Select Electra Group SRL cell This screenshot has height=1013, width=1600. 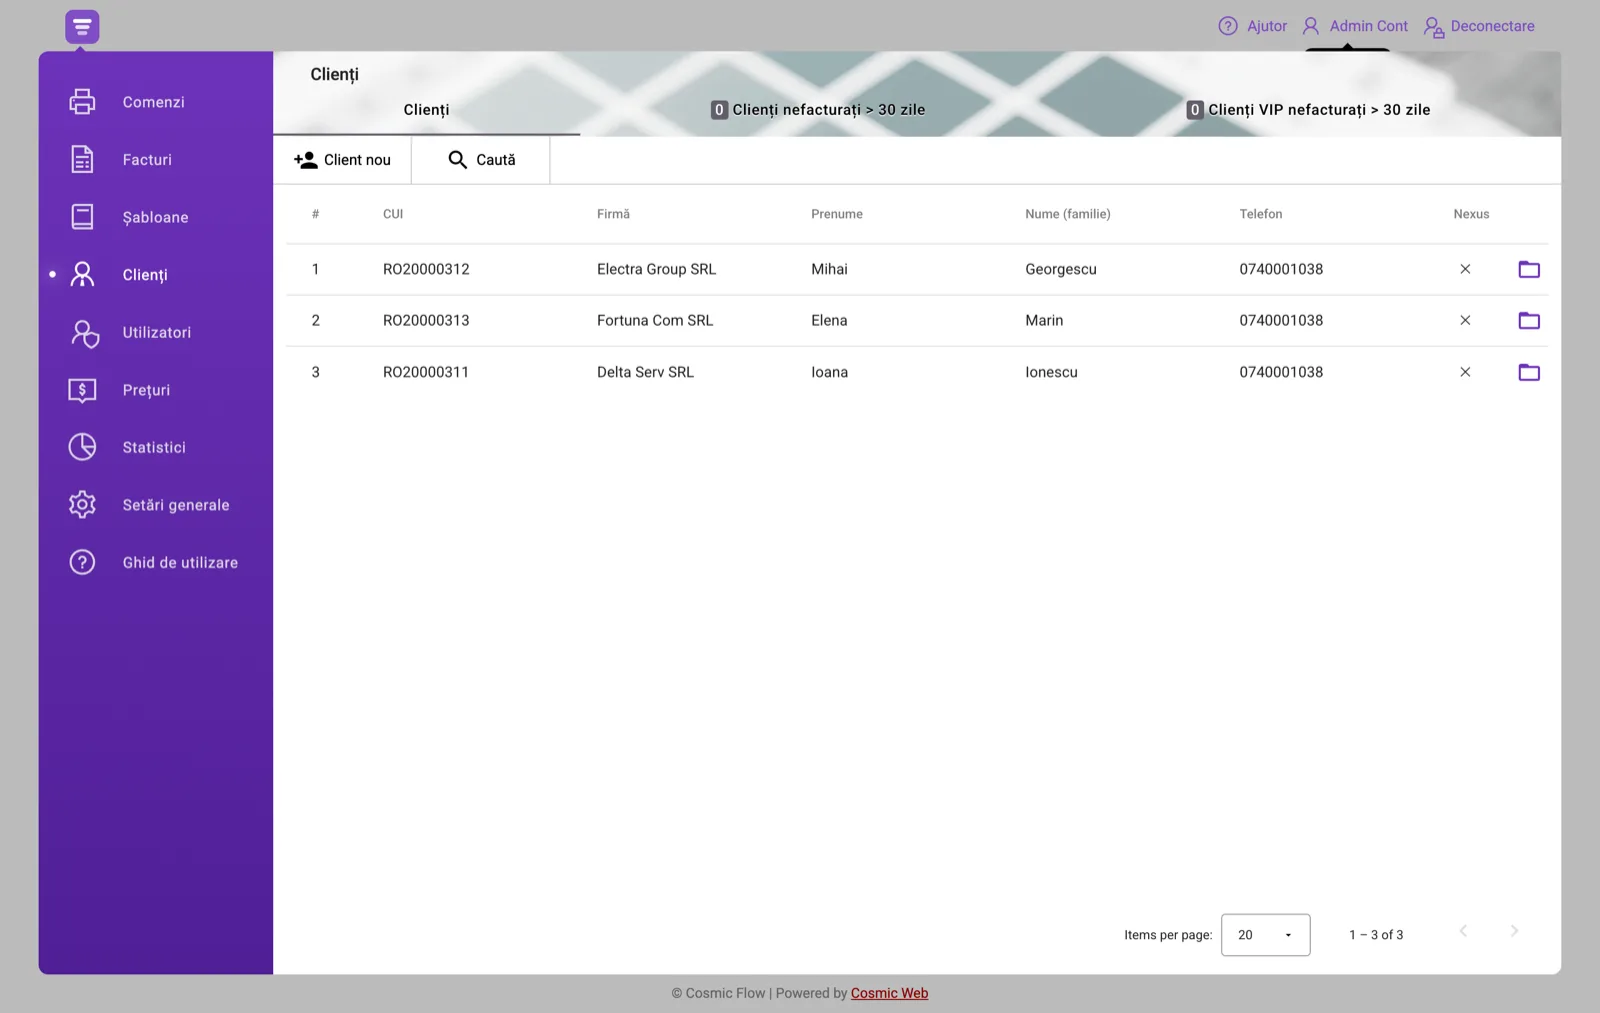tap(656, 269)
